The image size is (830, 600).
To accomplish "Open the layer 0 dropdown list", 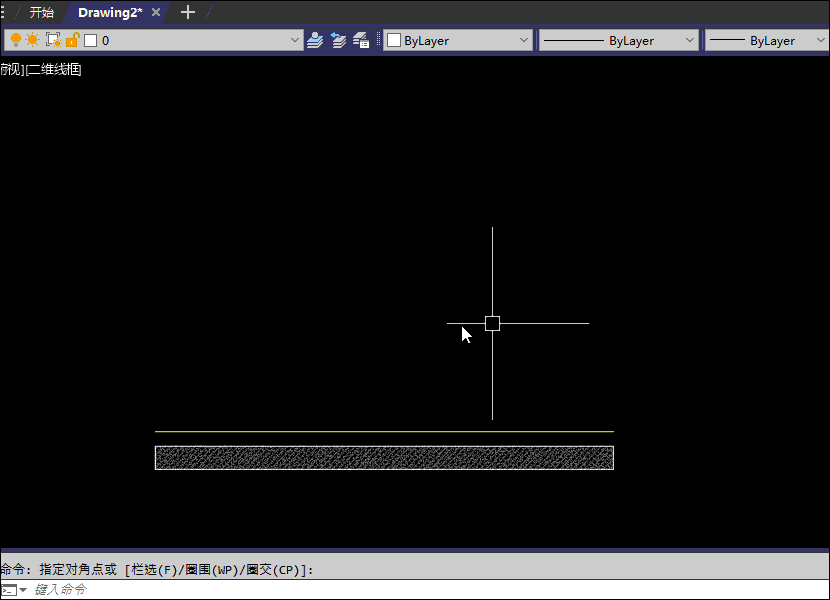I will coord(294,41).
